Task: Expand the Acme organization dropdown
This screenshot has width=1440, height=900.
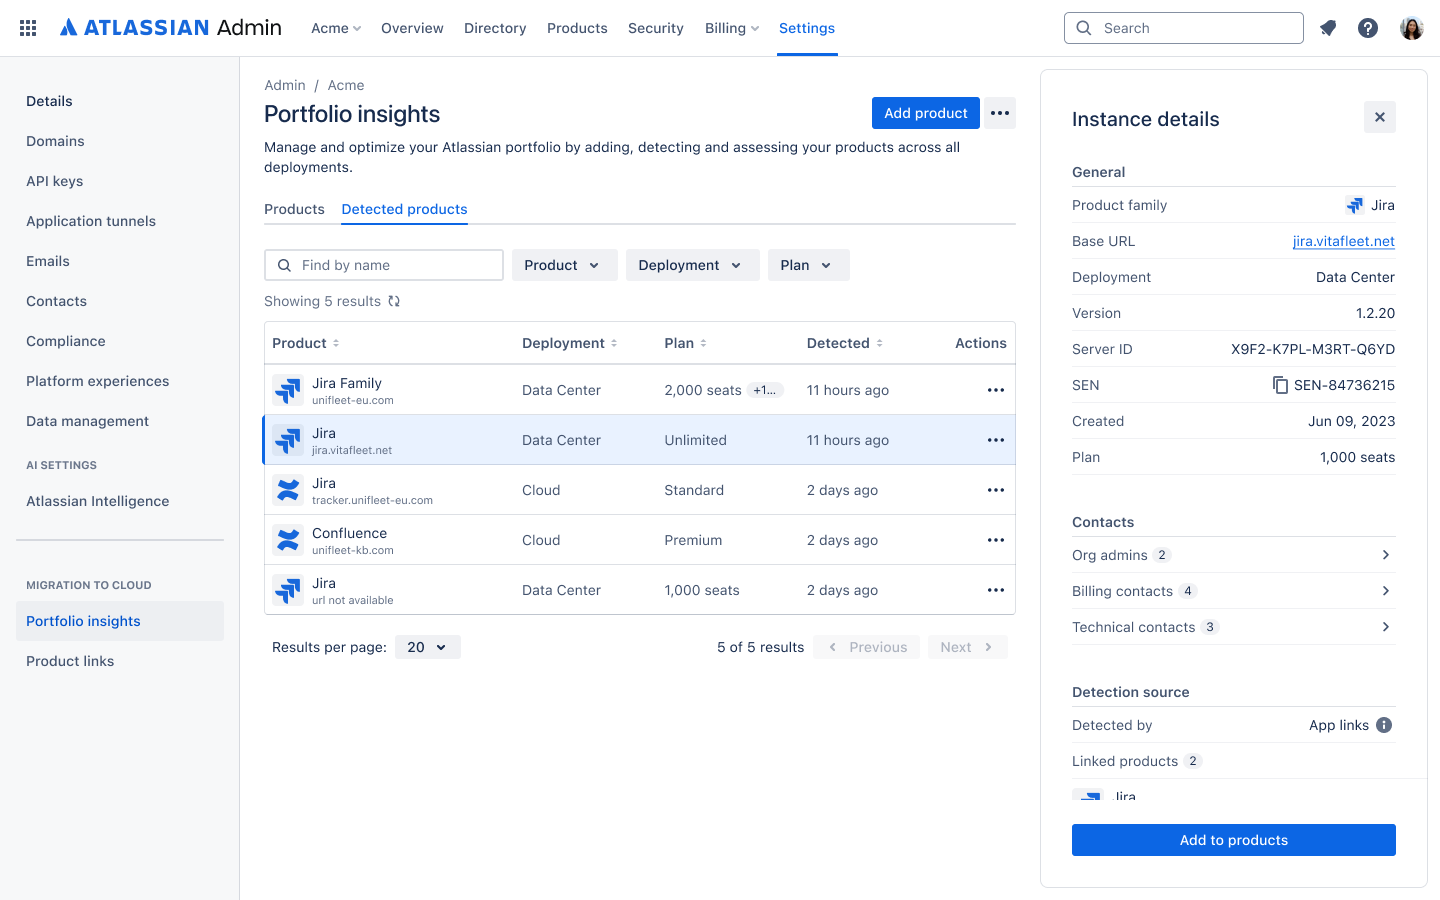Action: [x=336, y=28]
